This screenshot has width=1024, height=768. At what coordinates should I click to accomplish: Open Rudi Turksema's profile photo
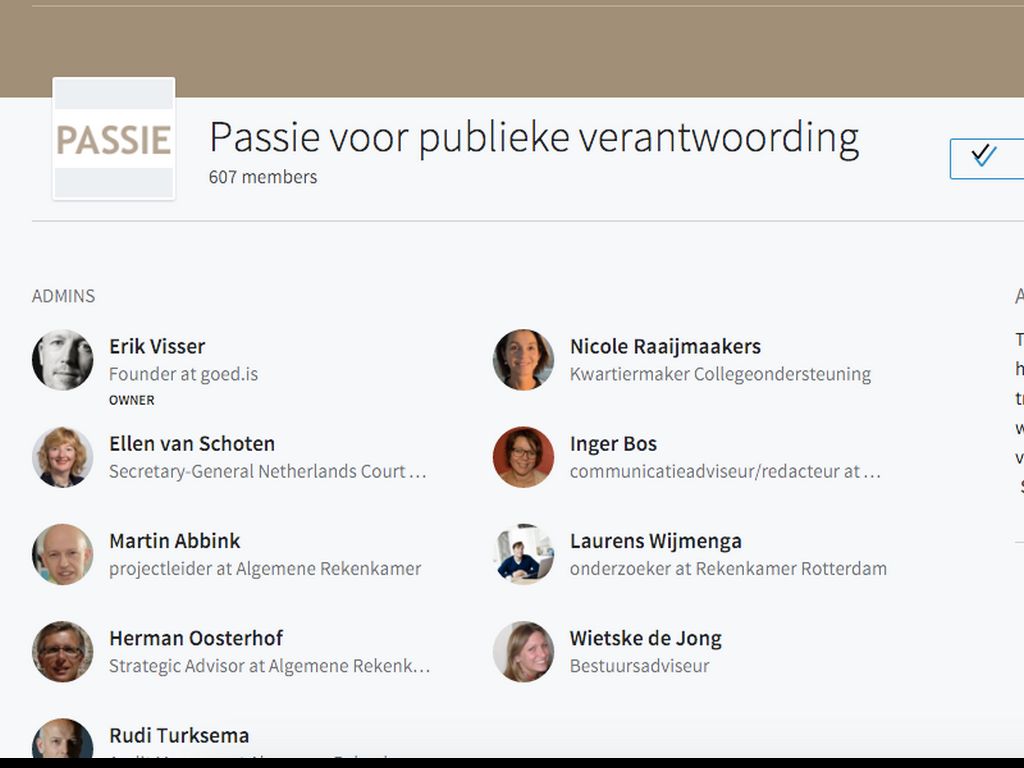coord(62,740)
